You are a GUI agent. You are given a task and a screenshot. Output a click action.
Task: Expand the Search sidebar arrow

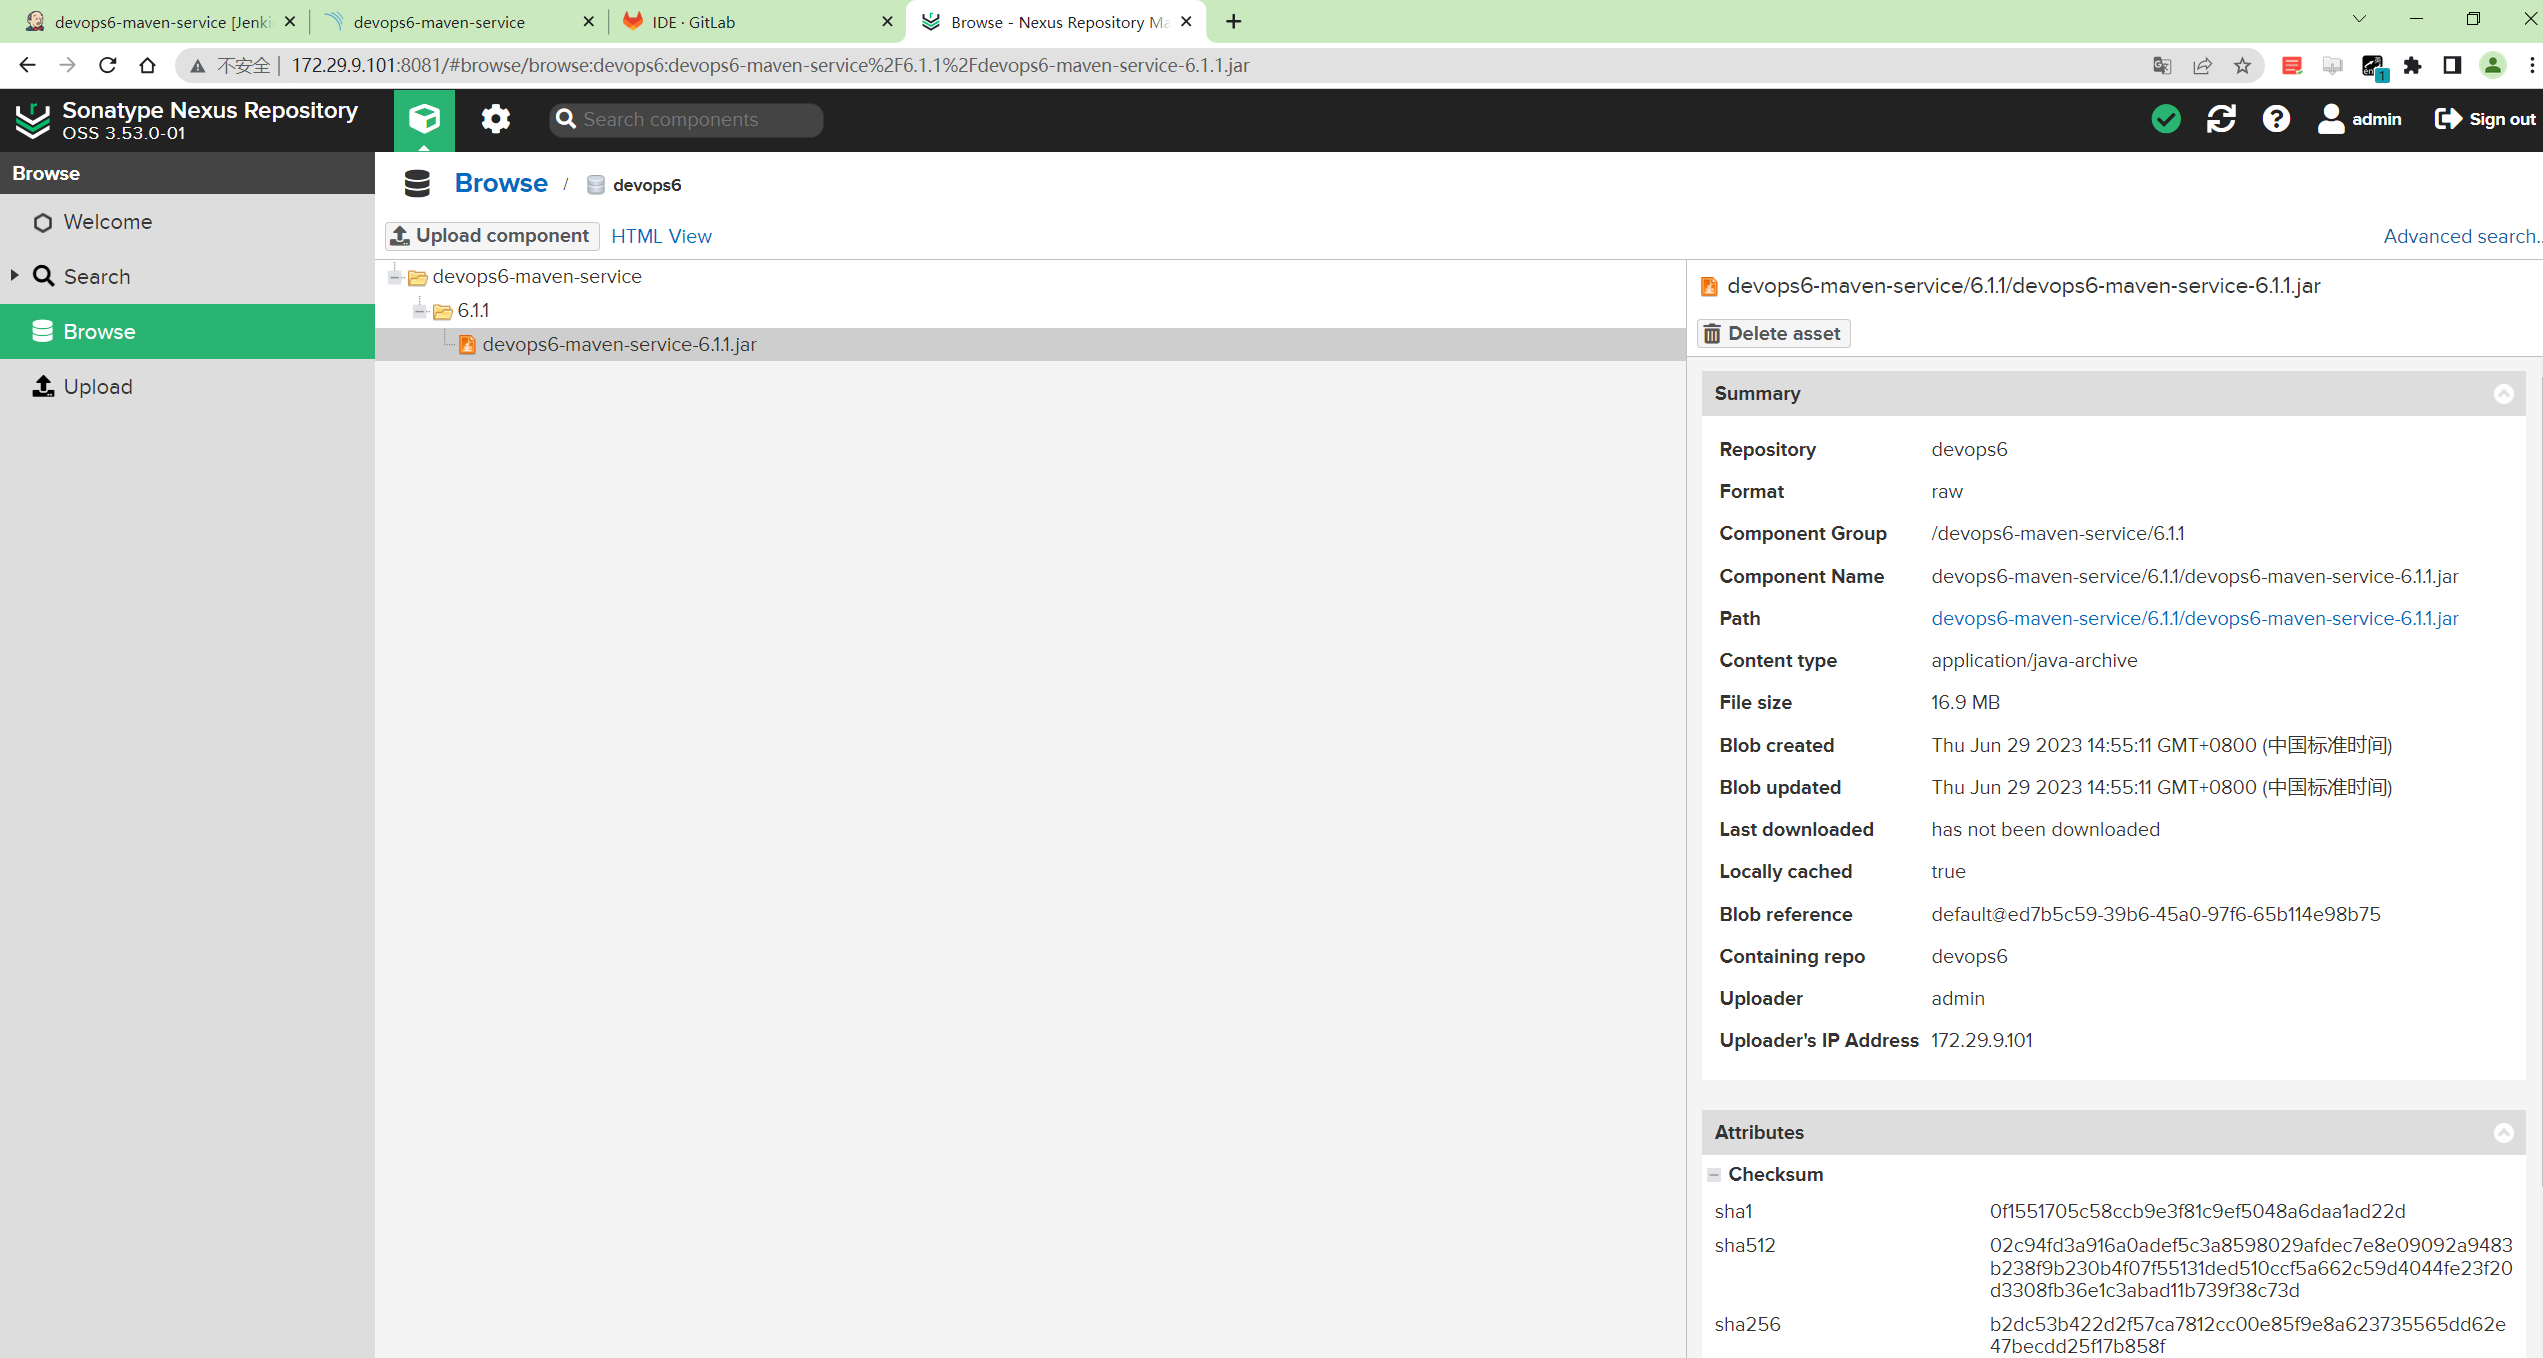[x=14, y=275]
